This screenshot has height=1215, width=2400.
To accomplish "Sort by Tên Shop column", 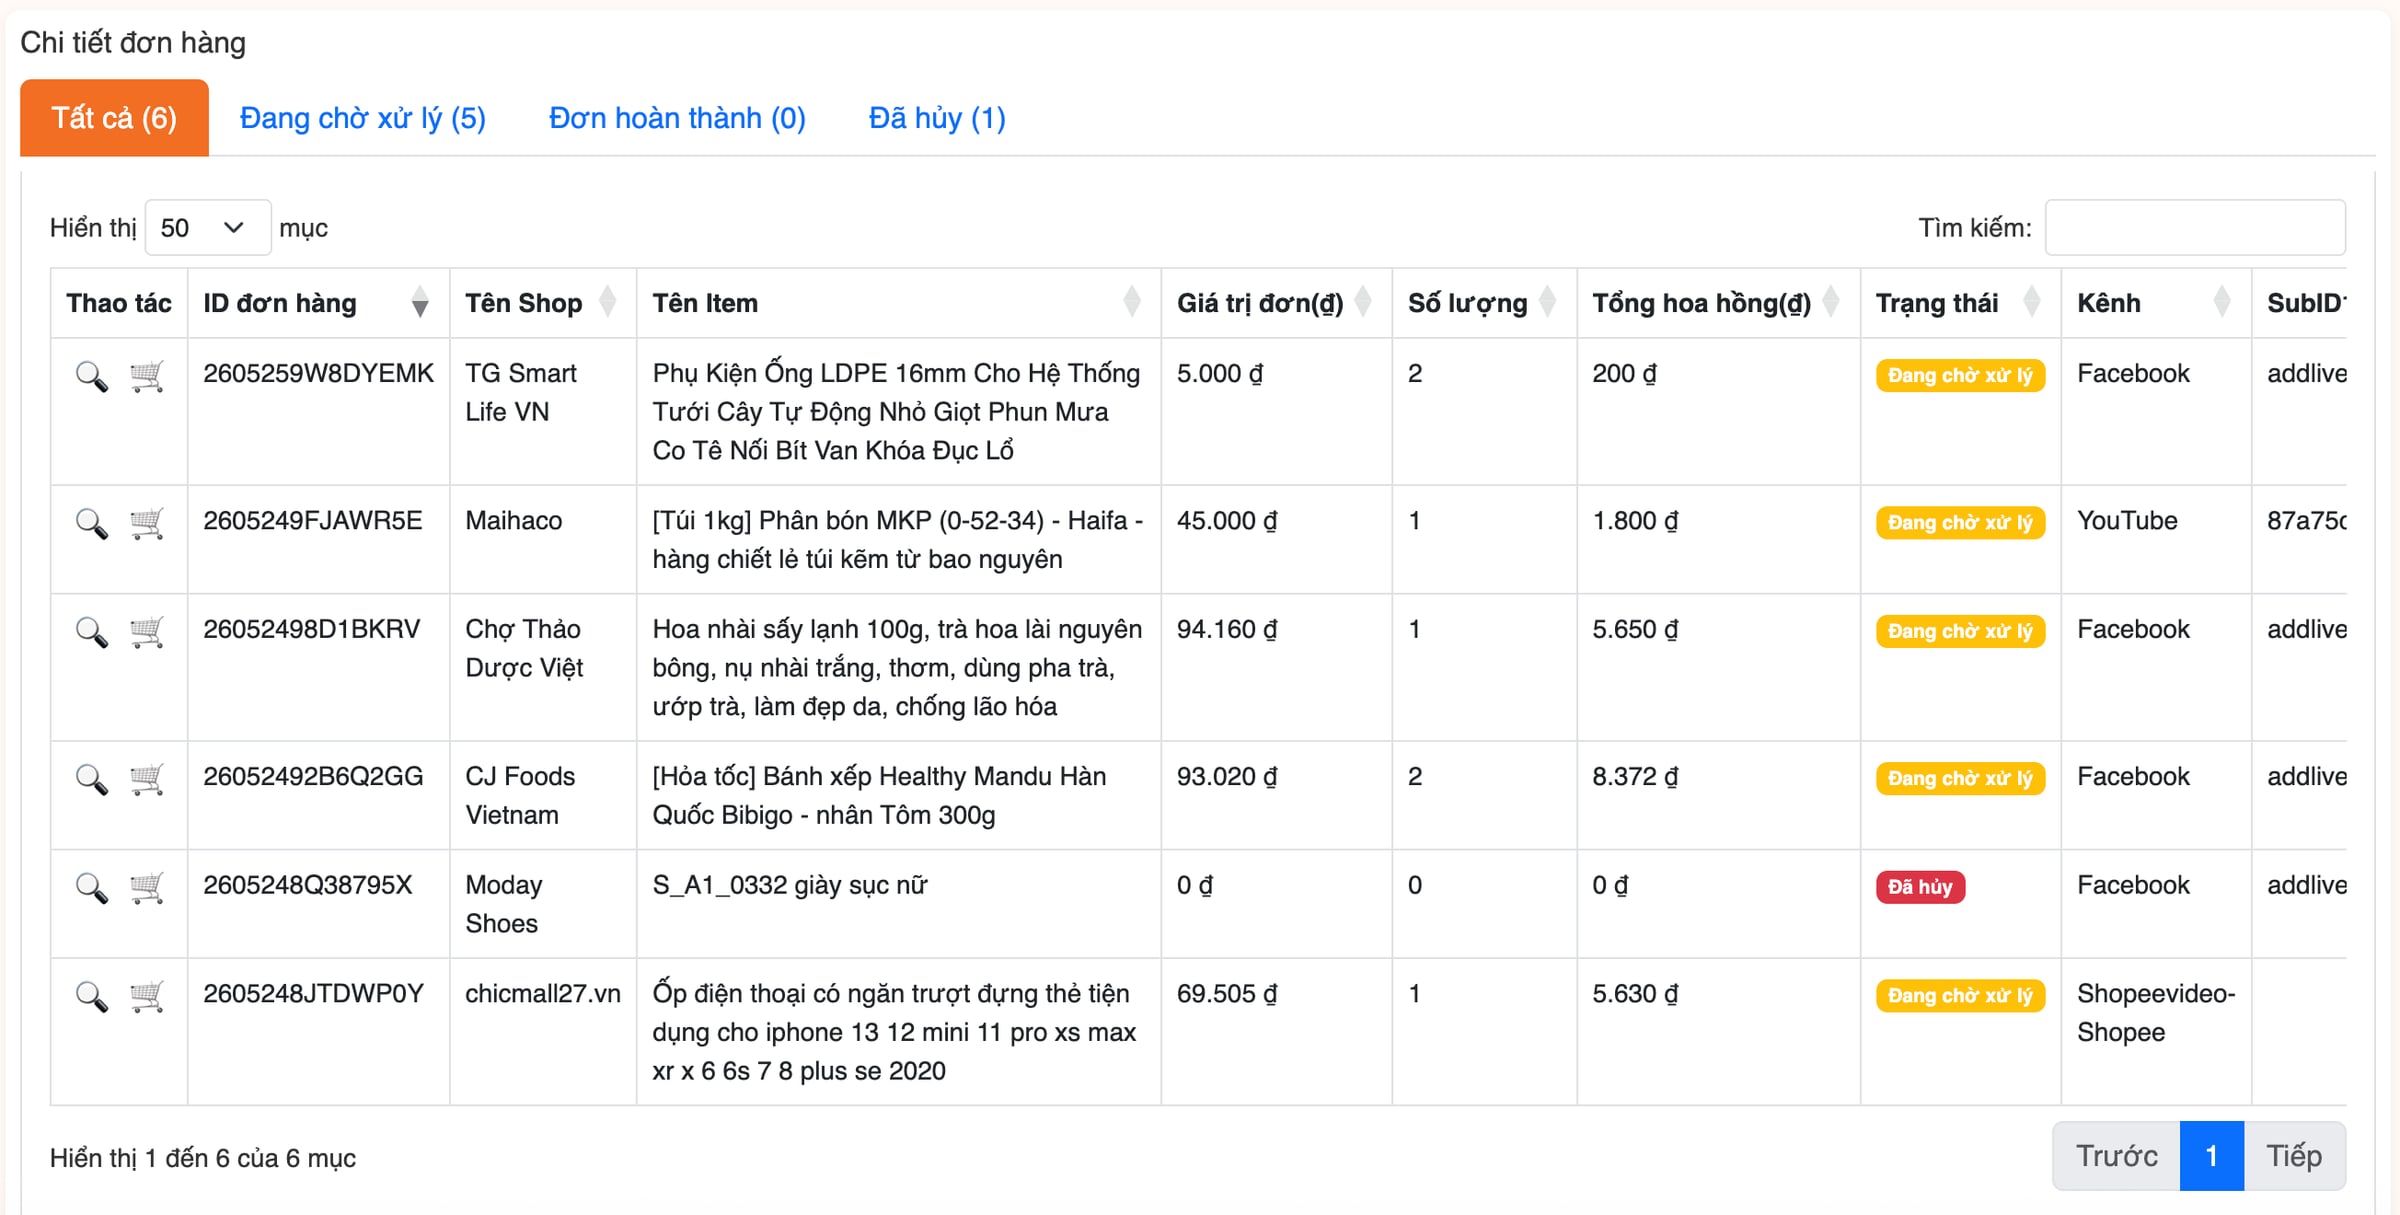I will pyautogui.click(x=543, y=303).
